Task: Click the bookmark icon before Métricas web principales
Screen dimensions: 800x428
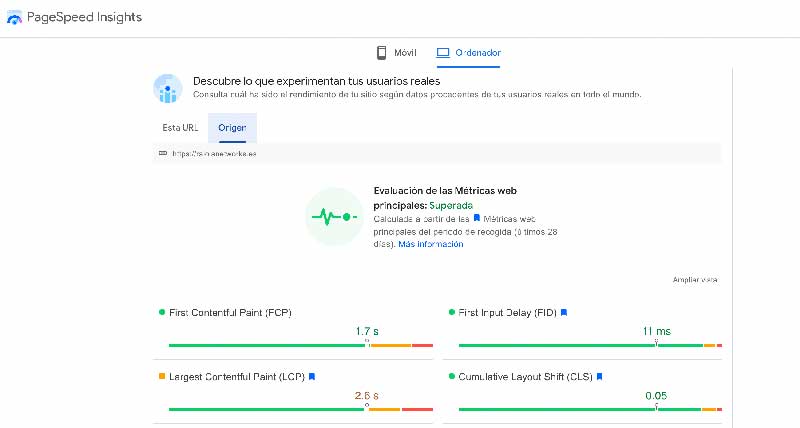Action: [x=477, y=217]
